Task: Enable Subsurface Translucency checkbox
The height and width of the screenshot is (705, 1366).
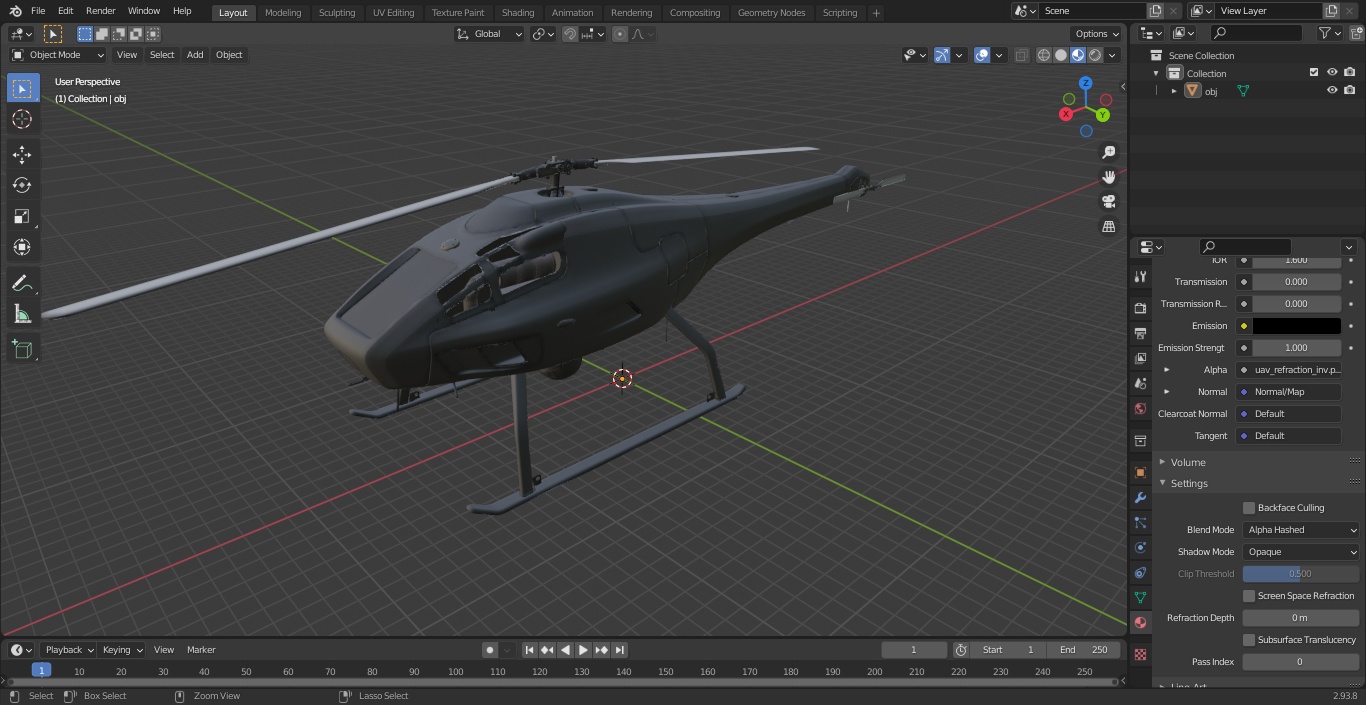Action: click(x=1249, y=640)
